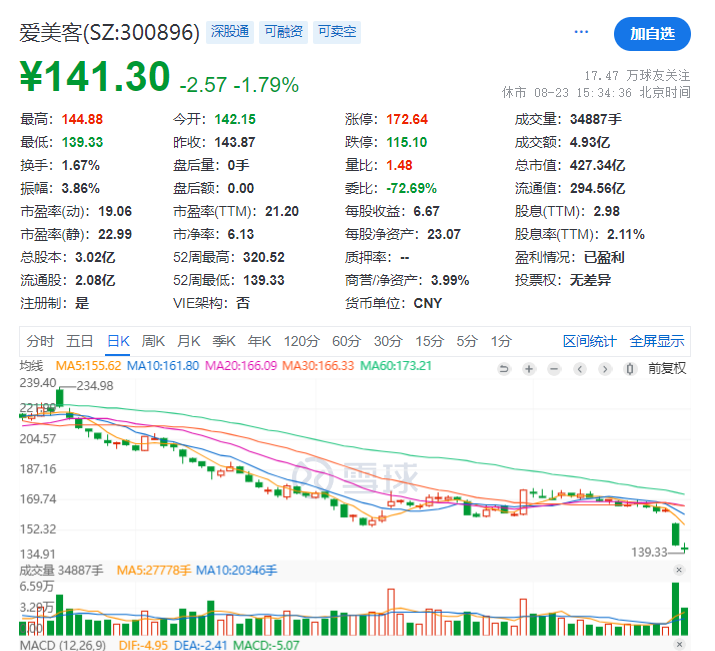Click the 货币单位 value CNY
Screen dimensions: 715x651
[x=428, y=304]
